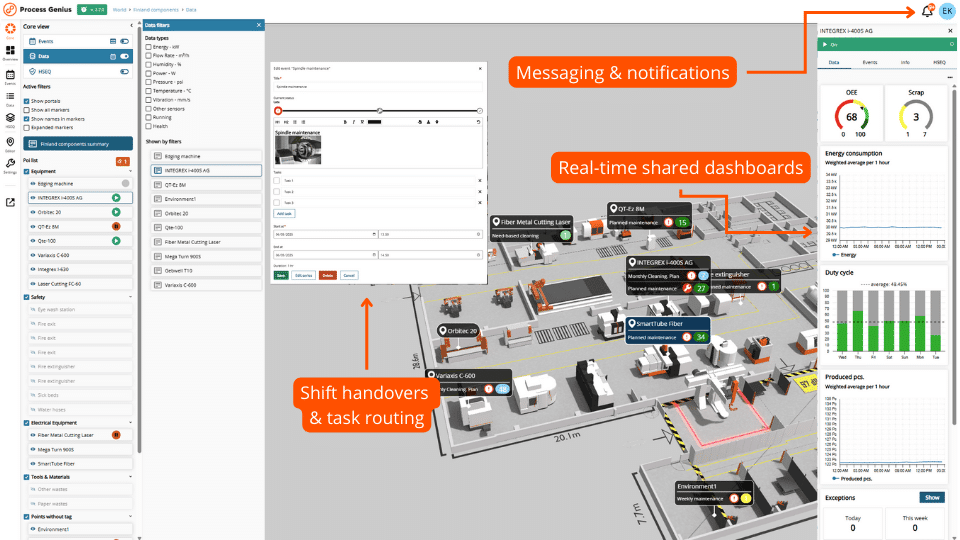Check the Show all markers checkbox
960x540 pixels.
coord(27,110)
